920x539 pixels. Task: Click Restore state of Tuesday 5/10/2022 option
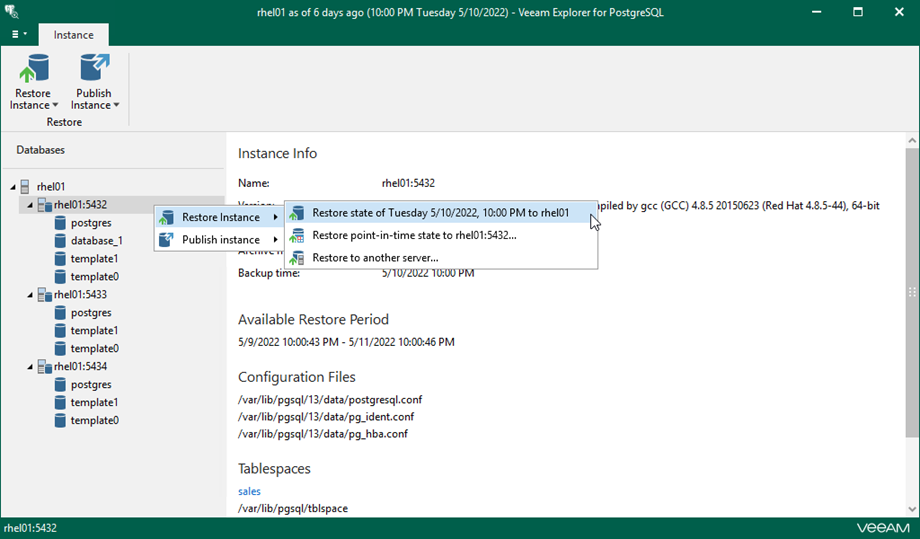pos(441,213)
